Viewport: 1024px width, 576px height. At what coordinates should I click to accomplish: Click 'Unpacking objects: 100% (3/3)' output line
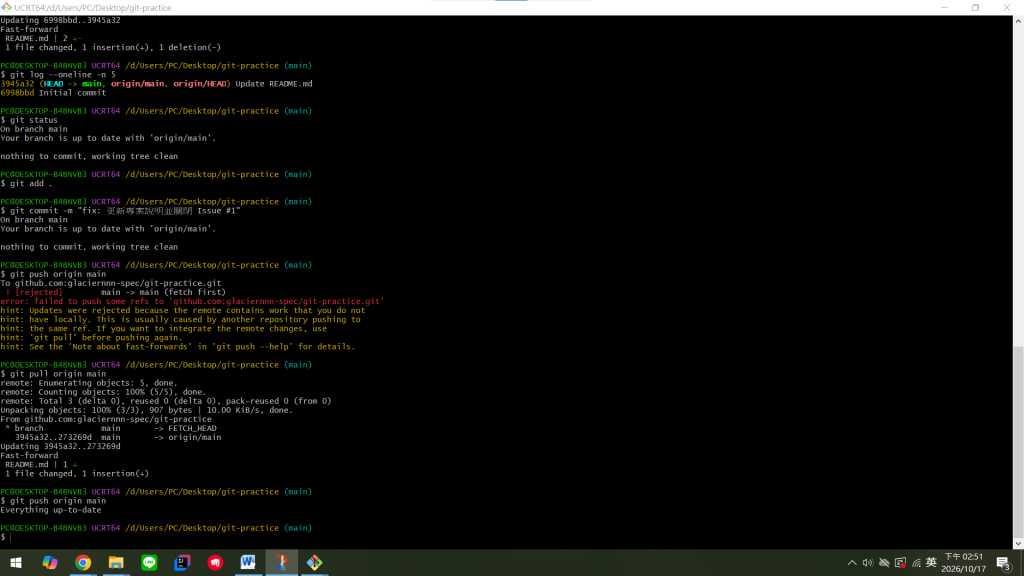pyautogui.click(x=146, y=410)
